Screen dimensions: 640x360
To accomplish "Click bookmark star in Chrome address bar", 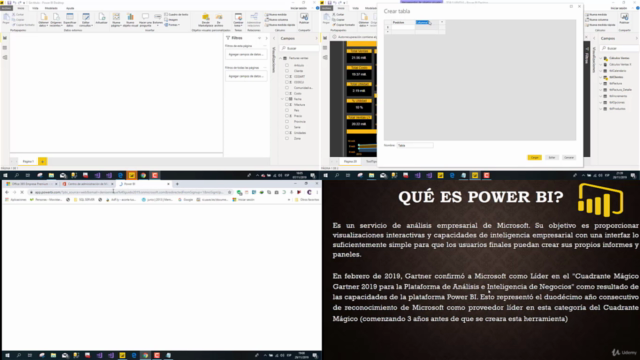I will tap(230, 192).
